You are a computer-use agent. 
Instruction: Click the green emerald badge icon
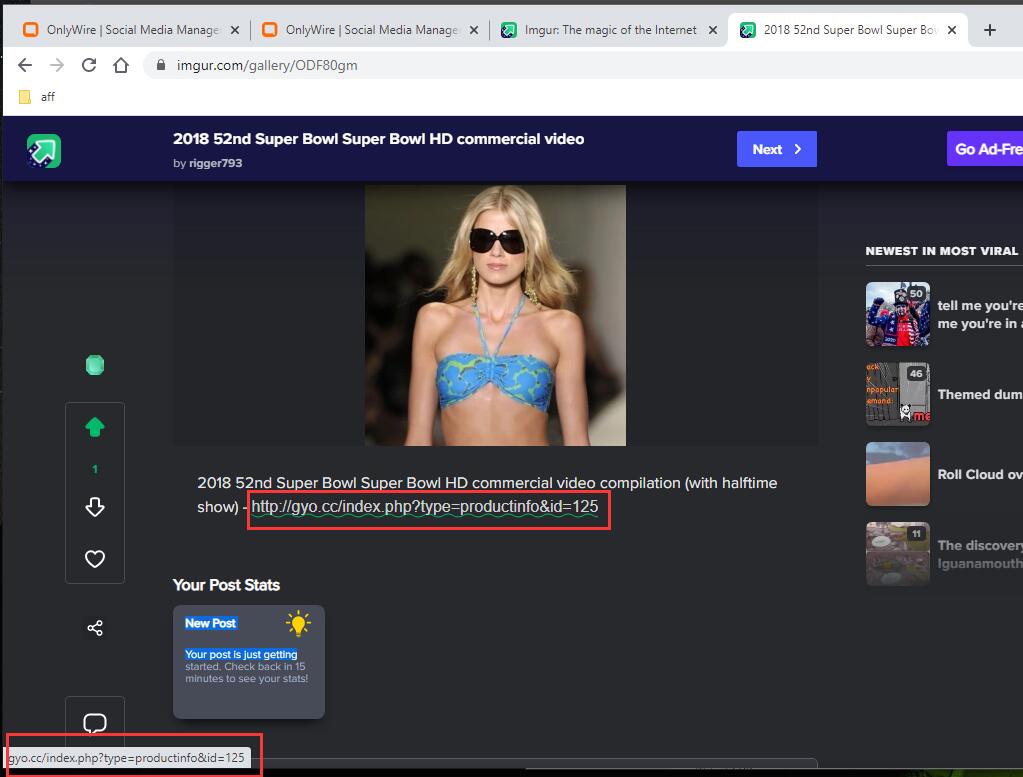click(95, 366)
